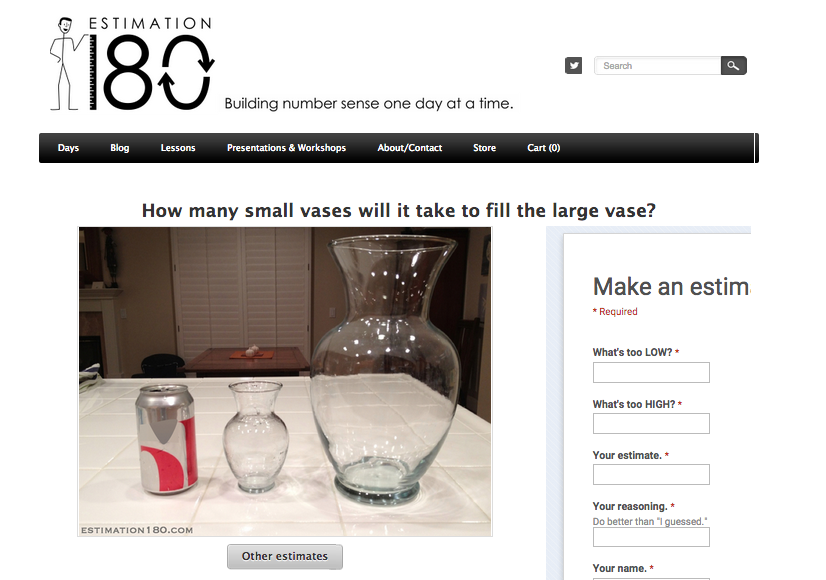Go to the Lessons page
Image resolution: width=826 pixels, height=580 pixels.
pyautogui.click(x=178, y=148)
